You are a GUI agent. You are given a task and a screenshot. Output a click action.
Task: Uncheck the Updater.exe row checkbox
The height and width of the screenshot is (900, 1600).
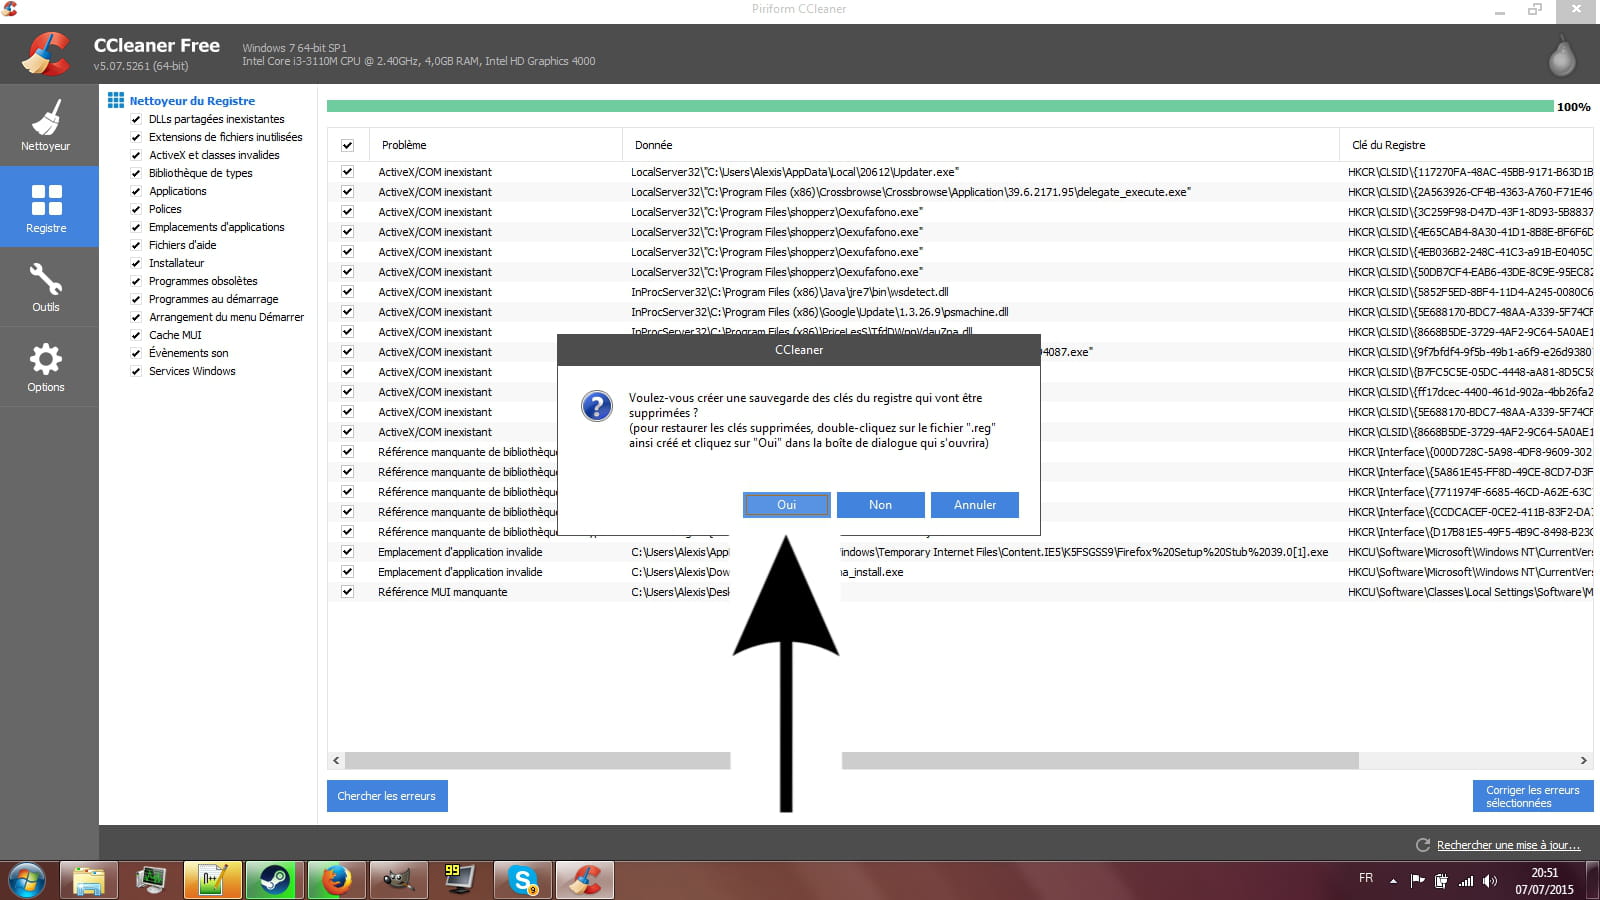(x=347, y=172)
